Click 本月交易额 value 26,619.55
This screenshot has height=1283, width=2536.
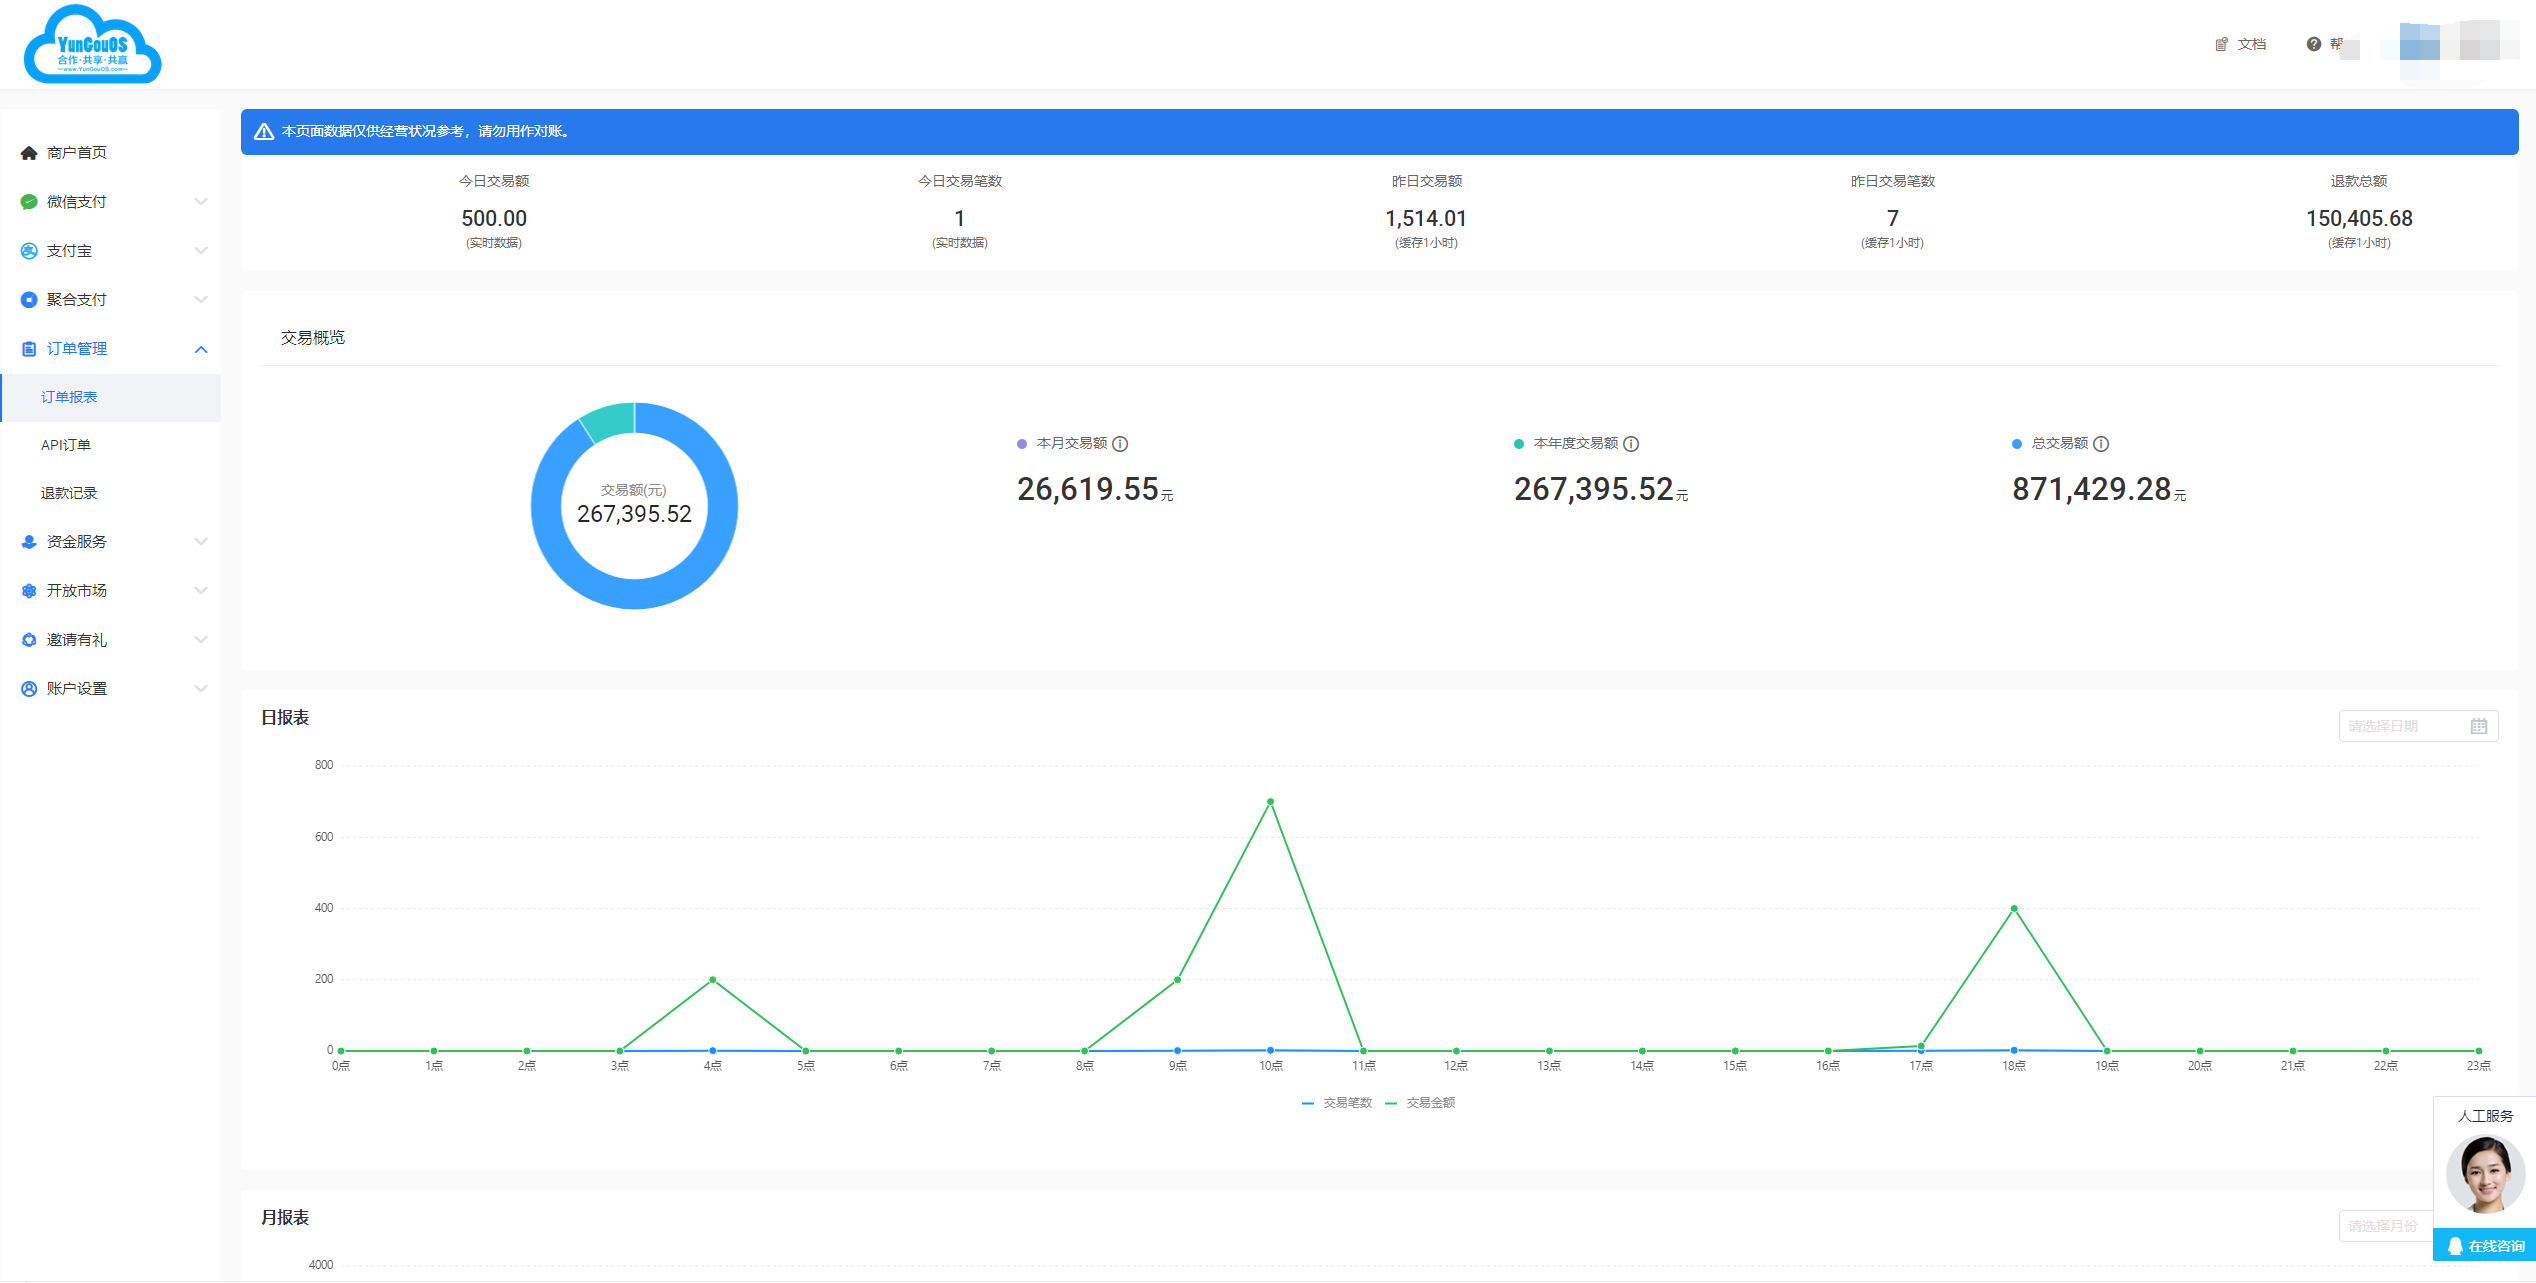coord(1088,490)
